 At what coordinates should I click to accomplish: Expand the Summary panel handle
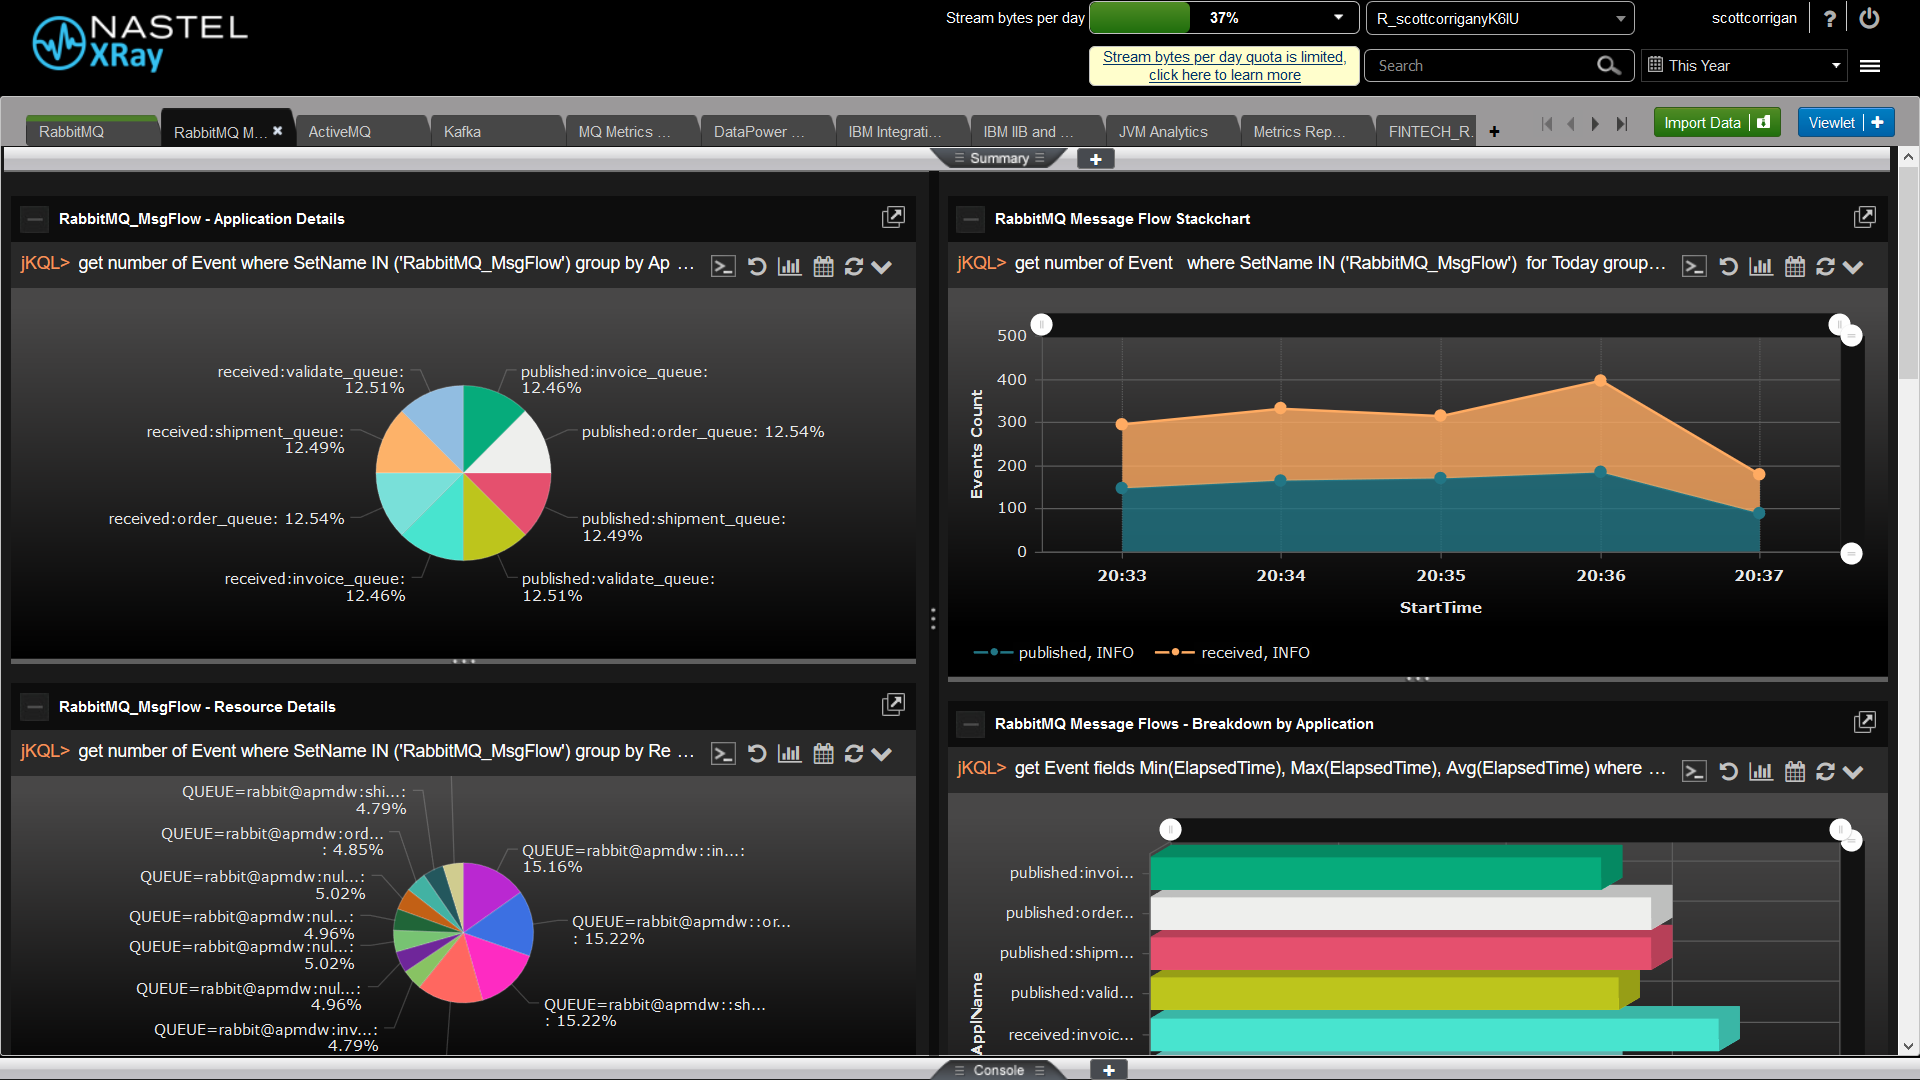[x=999, y=158]
